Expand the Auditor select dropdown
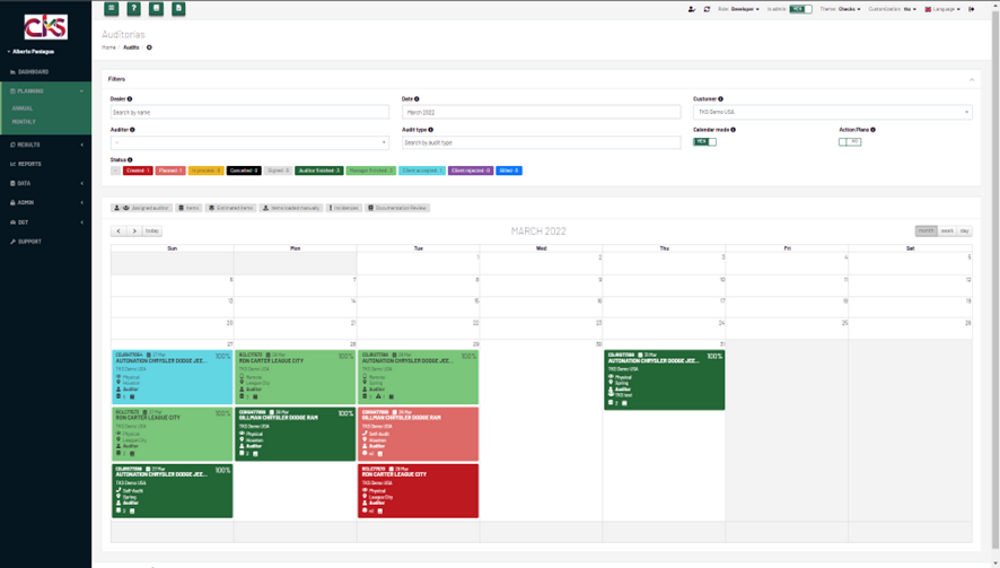The image size is (1000, 568). click(249, 143)
